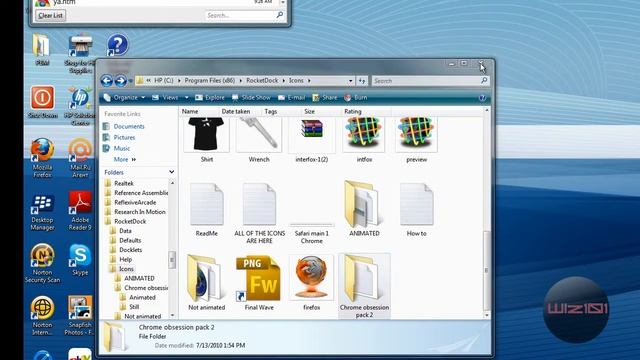640x360 pixels.
Task: Collapse the Folders pane chevron
Action: pos(171,172)
